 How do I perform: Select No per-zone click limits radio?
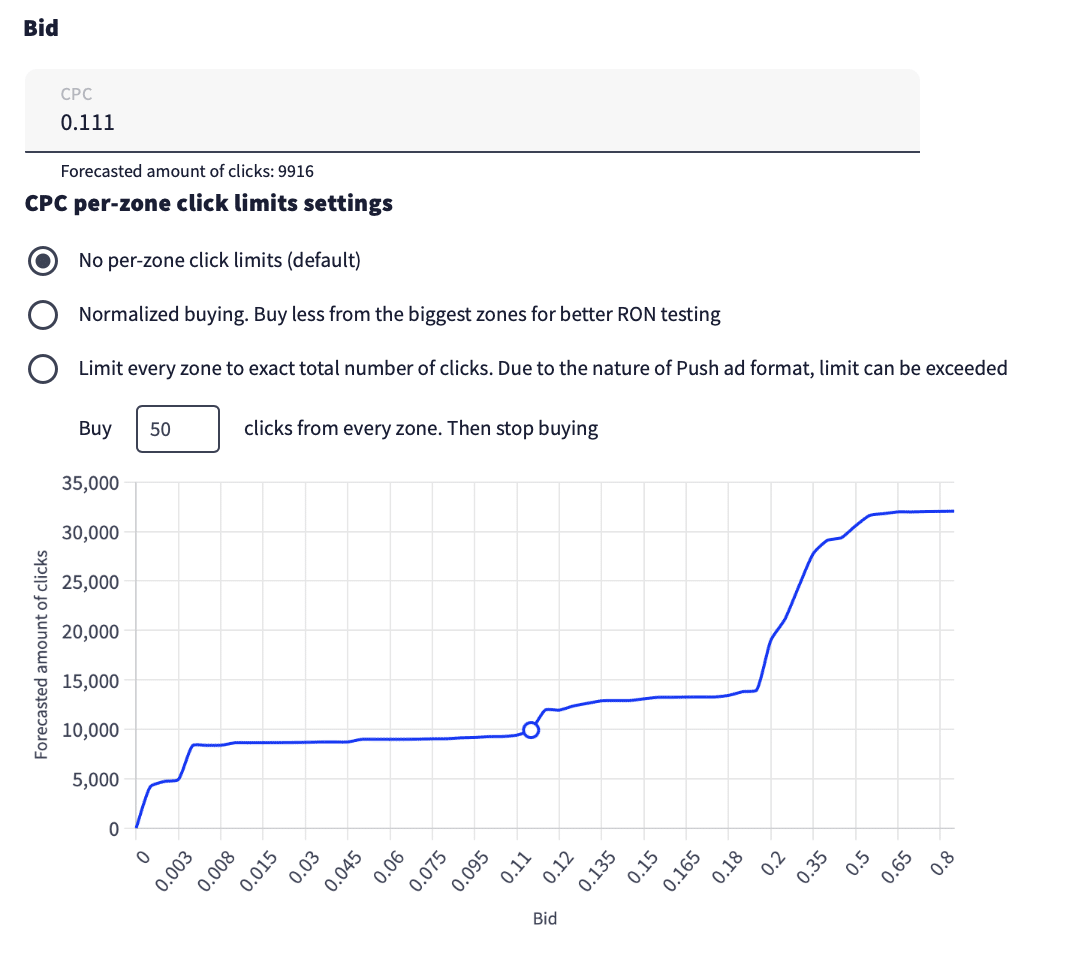(x=42, y=261)
